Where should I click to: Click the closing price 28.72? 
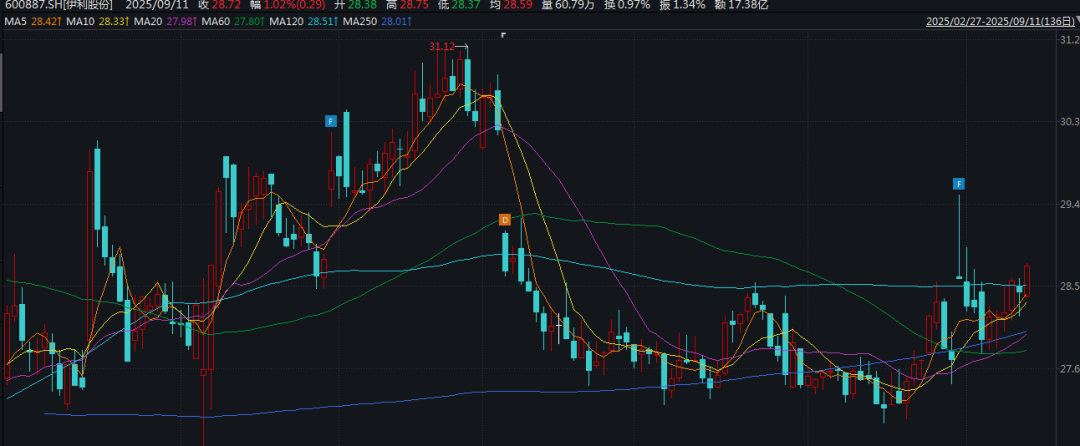[225, 4]
